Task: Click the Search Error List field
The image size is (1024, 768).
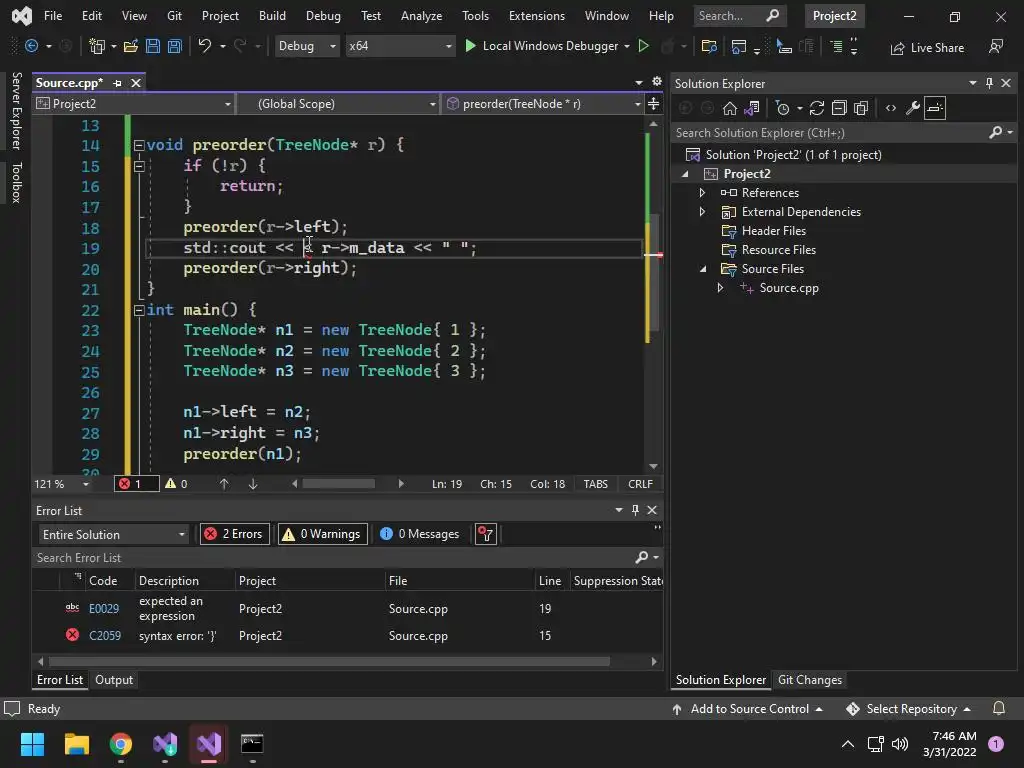Action: [334, 558]
